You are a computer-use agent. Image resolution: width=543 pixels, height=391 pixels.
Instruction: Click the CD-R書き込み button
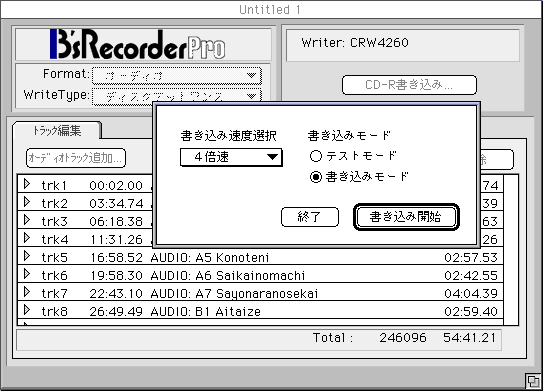409,85
